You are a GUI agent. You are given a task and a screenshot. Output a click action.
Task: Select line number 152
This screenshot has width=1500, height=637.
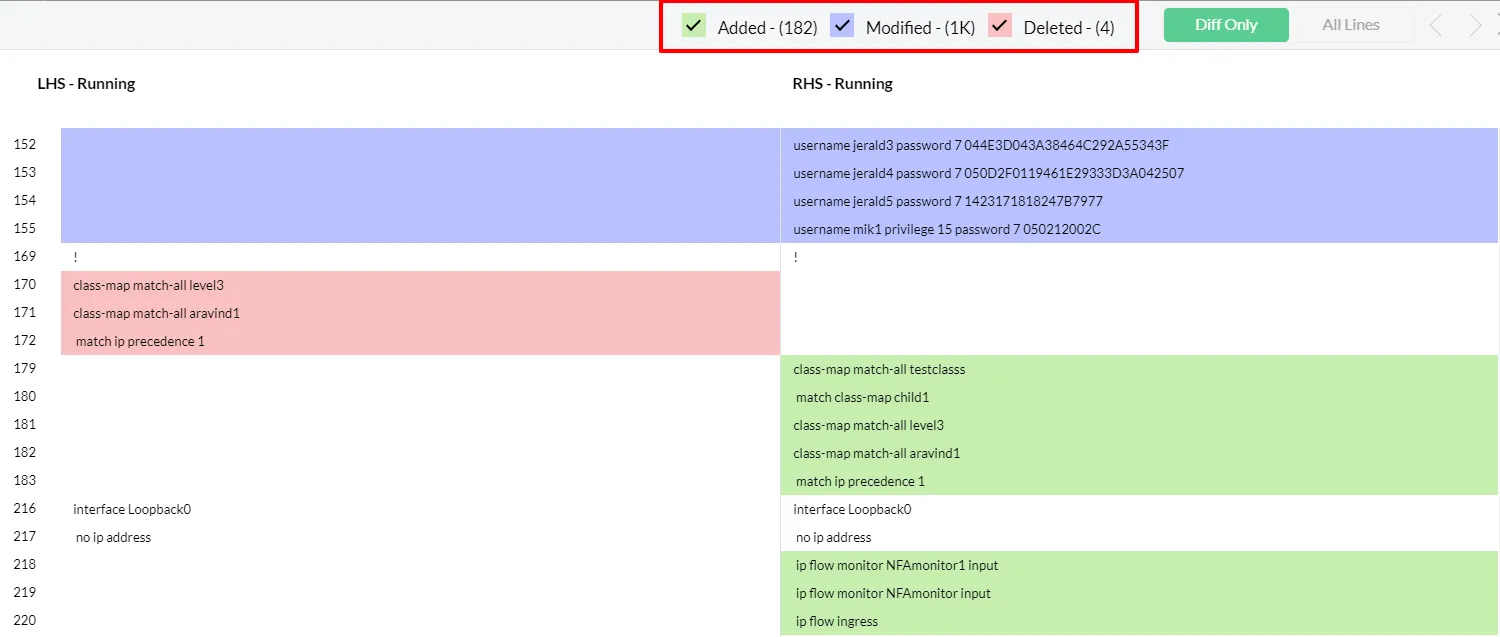(25, 144)
